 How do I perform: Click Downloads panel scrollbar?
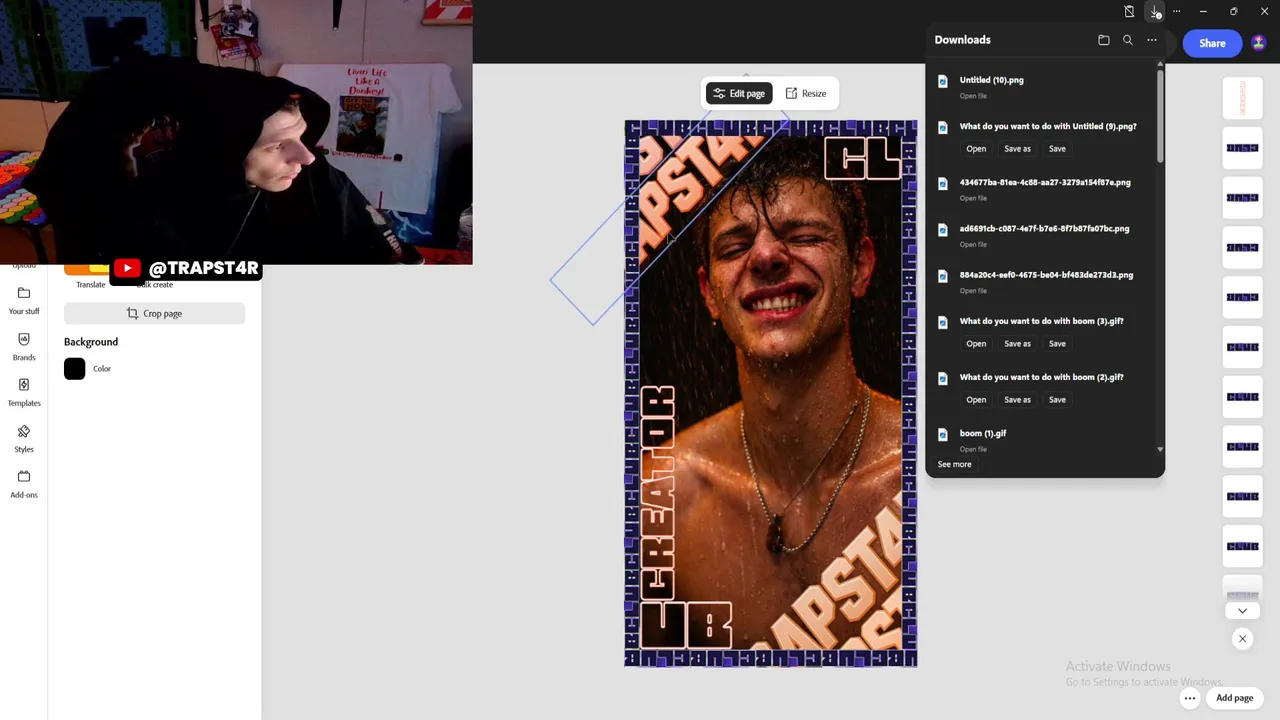point(1160,116)
